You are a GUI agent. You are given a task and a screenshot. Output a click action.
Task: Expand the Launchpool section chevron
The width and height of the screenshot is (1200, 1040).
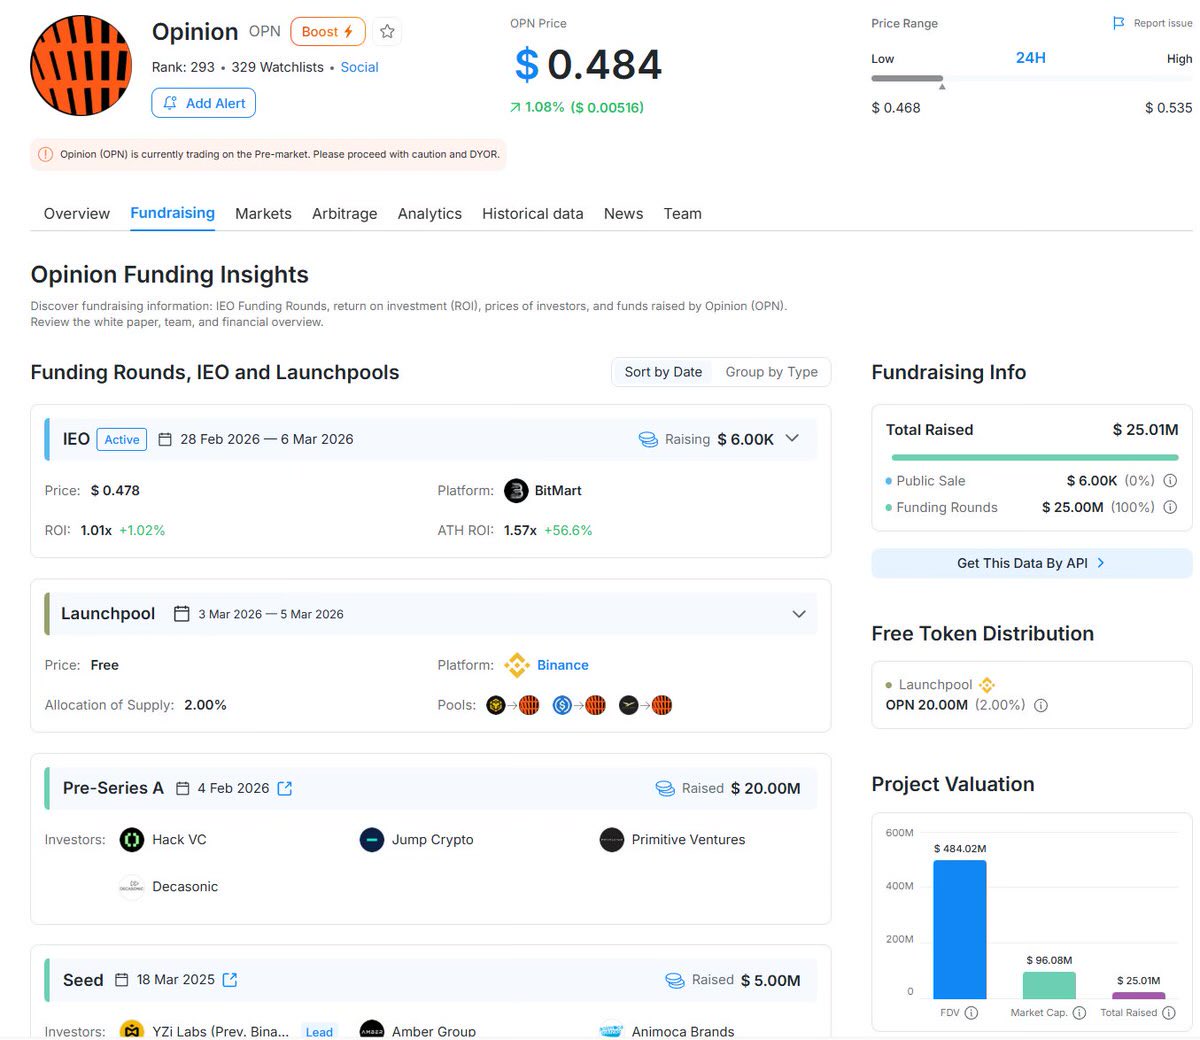(798, 614)
